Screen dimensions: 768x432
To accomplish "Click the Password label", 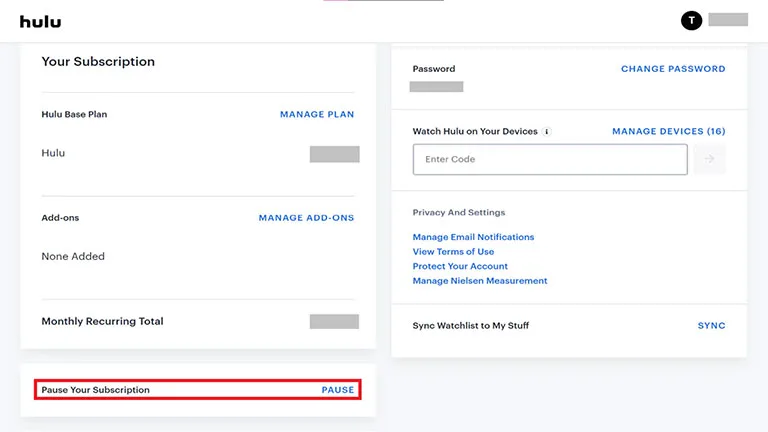I will pos(433,69).
